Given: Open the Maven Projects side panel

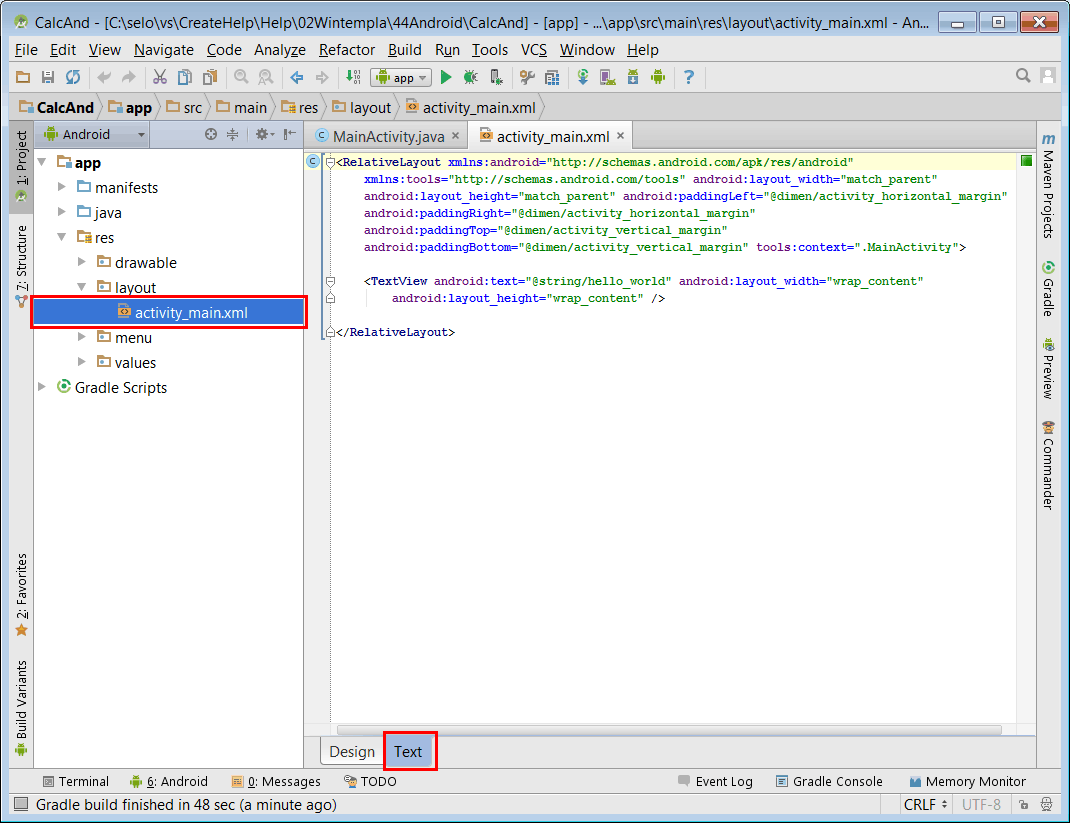Looking at the screenshot, I should (x=1048, y=186).
